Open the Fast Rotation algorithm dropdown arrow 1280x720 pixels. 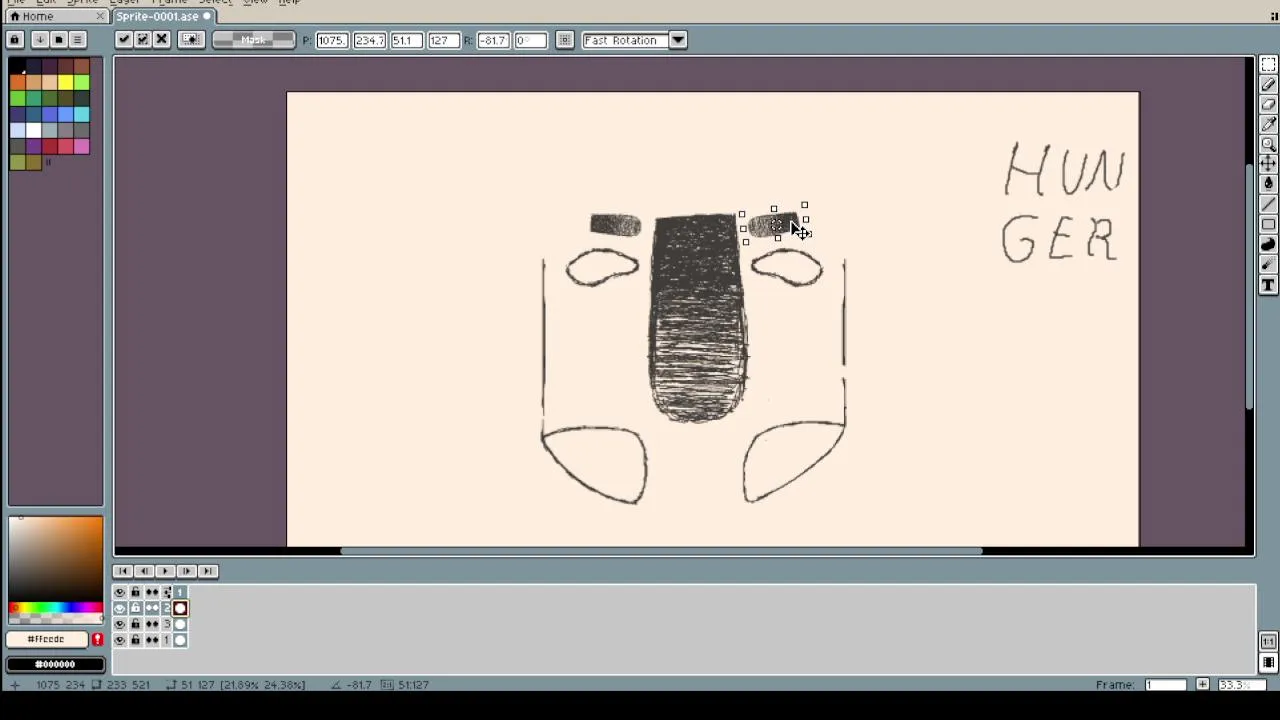point(678,40)
